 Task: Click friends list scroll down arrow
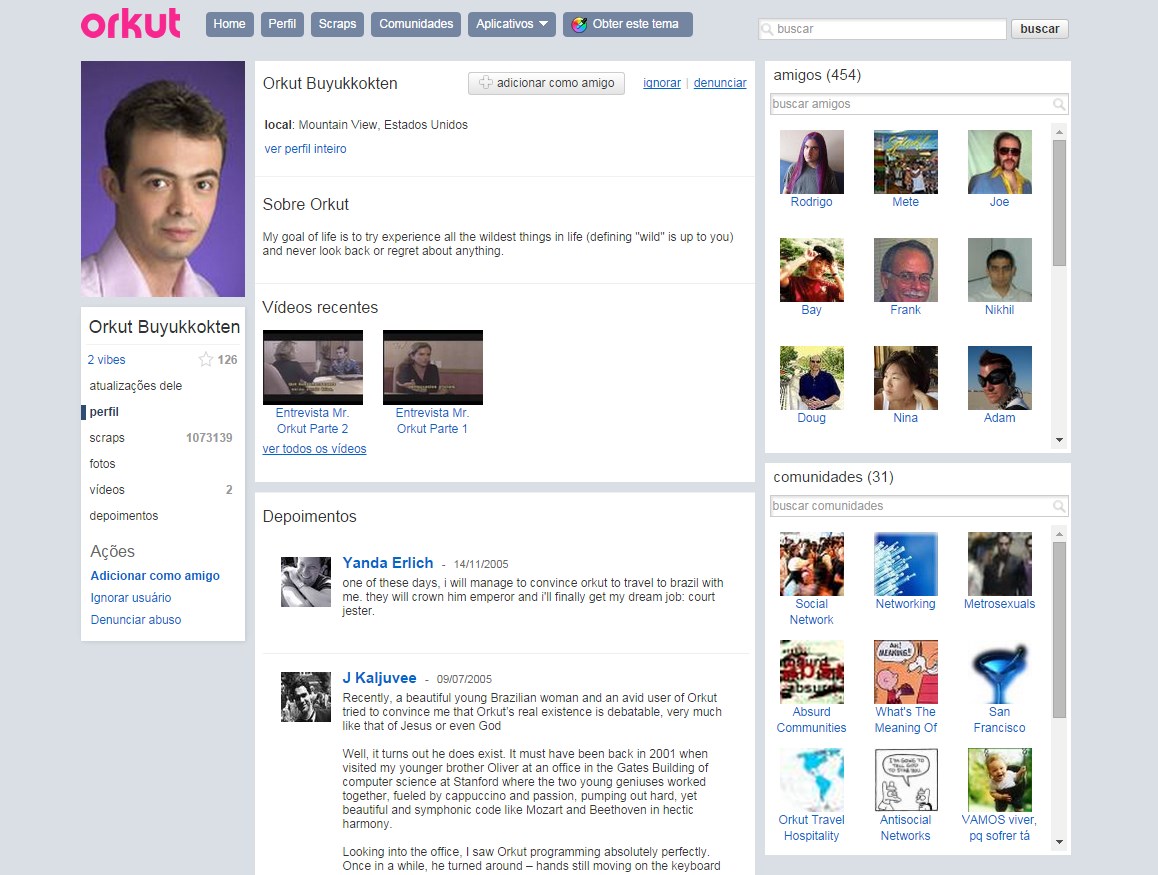point(1059,440)
